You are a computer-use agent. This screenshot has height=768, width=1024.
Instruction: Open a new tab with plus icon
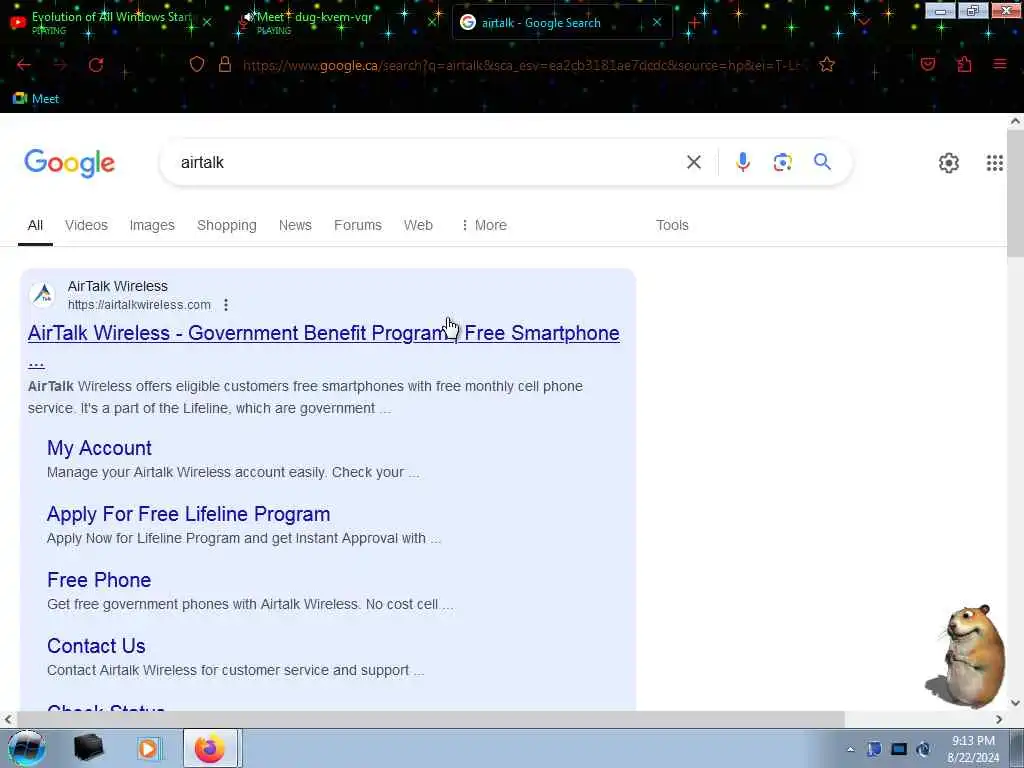click(x=694, y=23)
